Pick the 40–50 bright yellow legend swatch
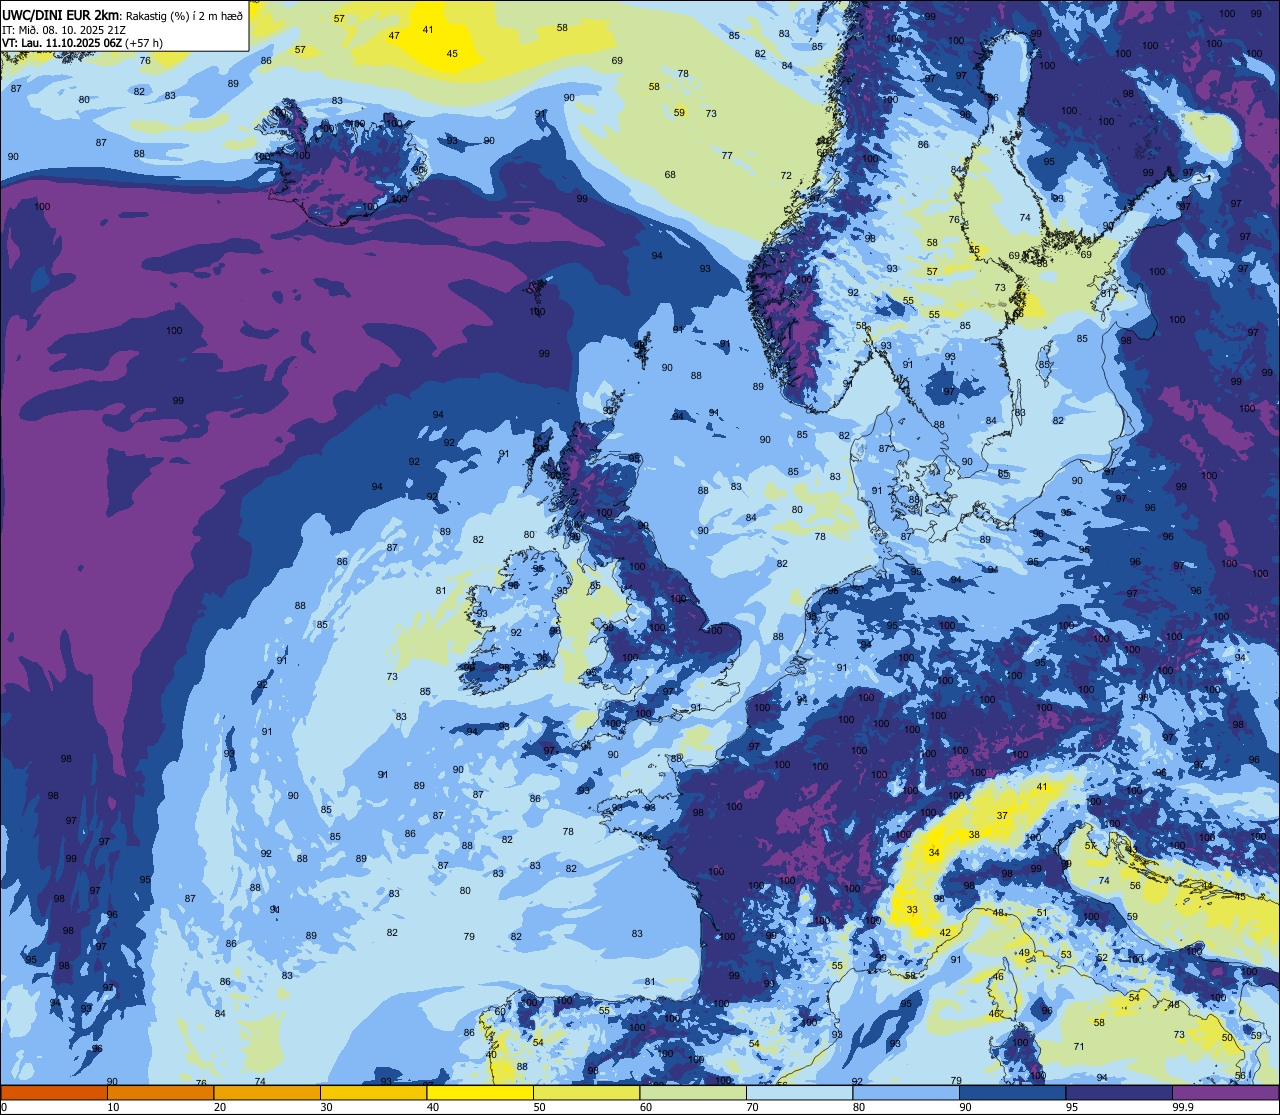1280x1115 pixels. [x=480, y=1092]
